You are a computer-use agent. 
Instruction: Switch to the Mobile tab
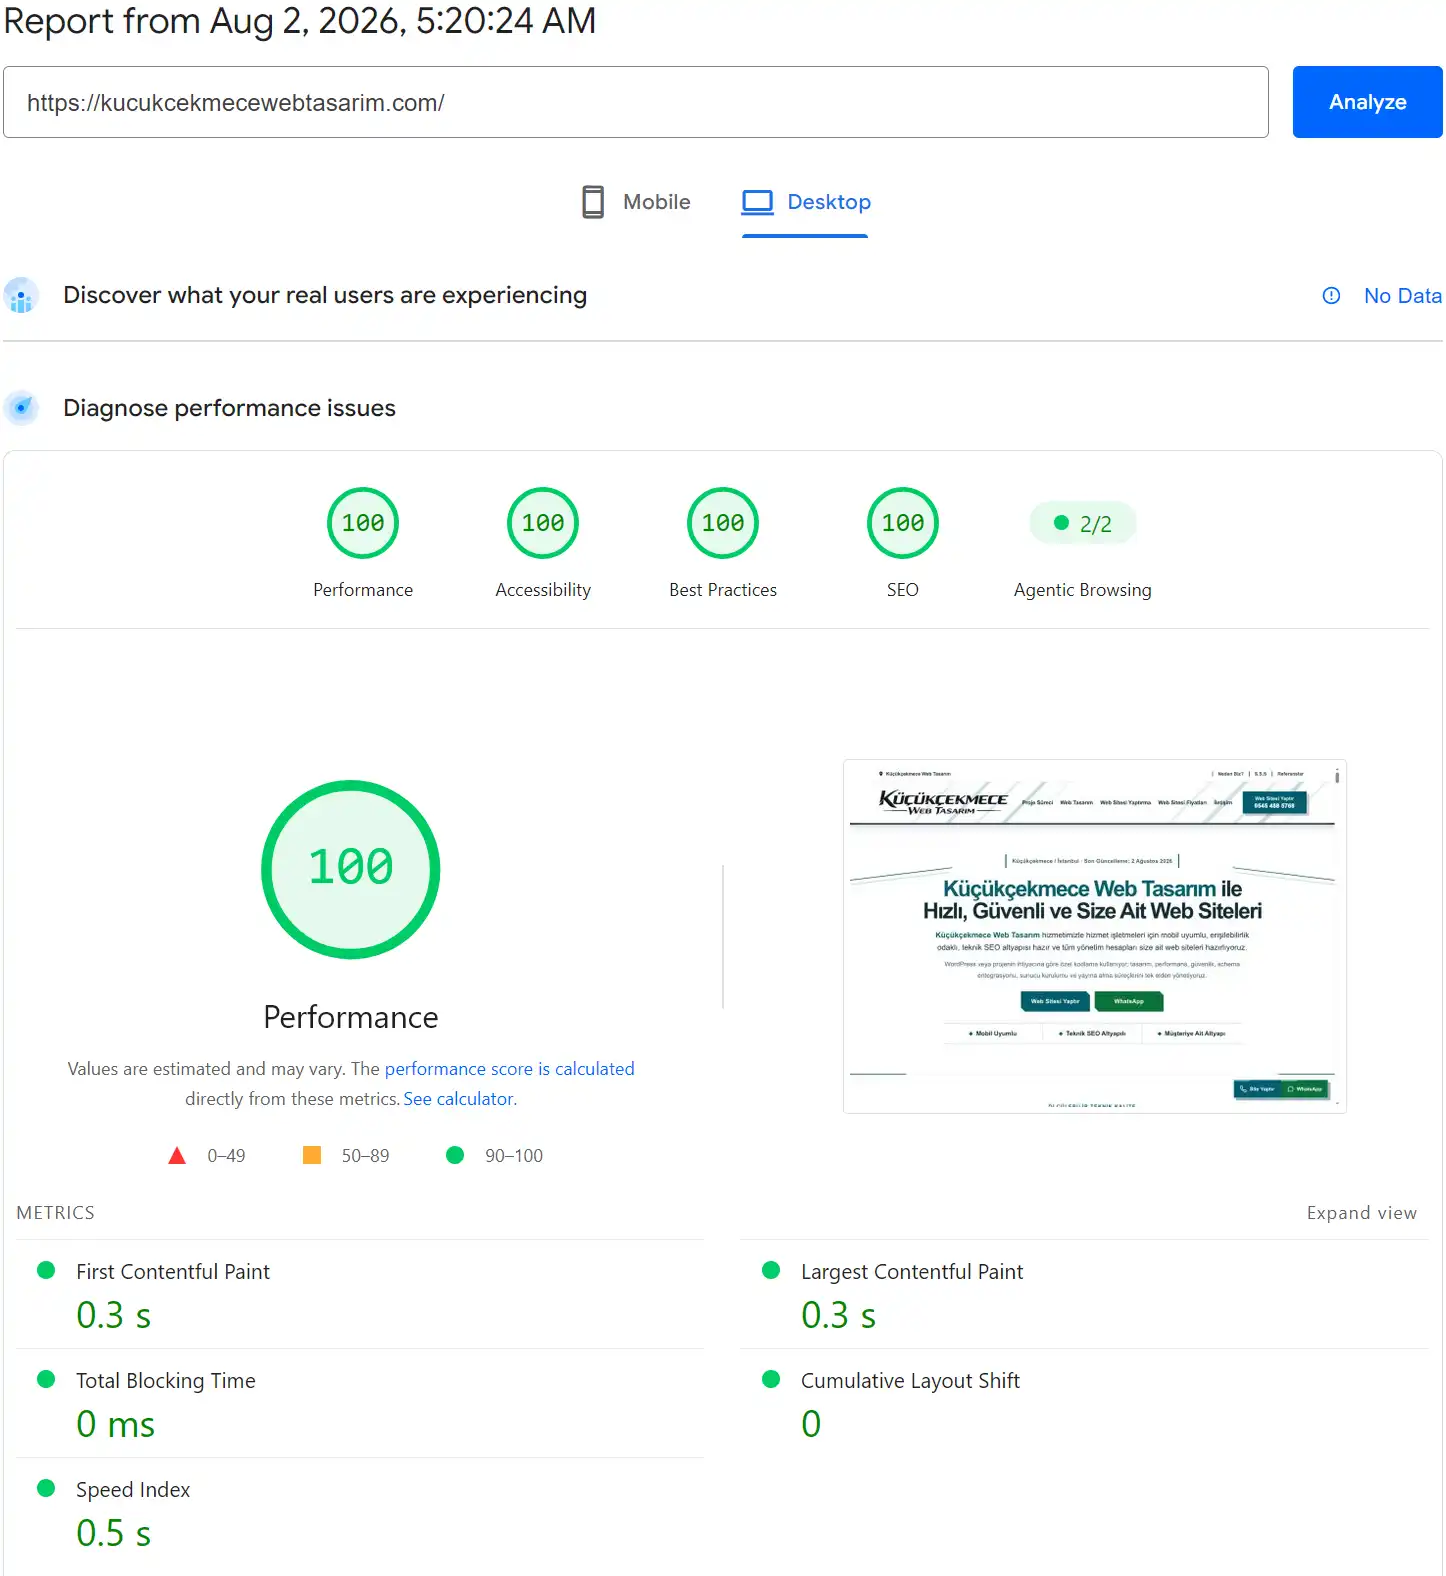(636, 202)
